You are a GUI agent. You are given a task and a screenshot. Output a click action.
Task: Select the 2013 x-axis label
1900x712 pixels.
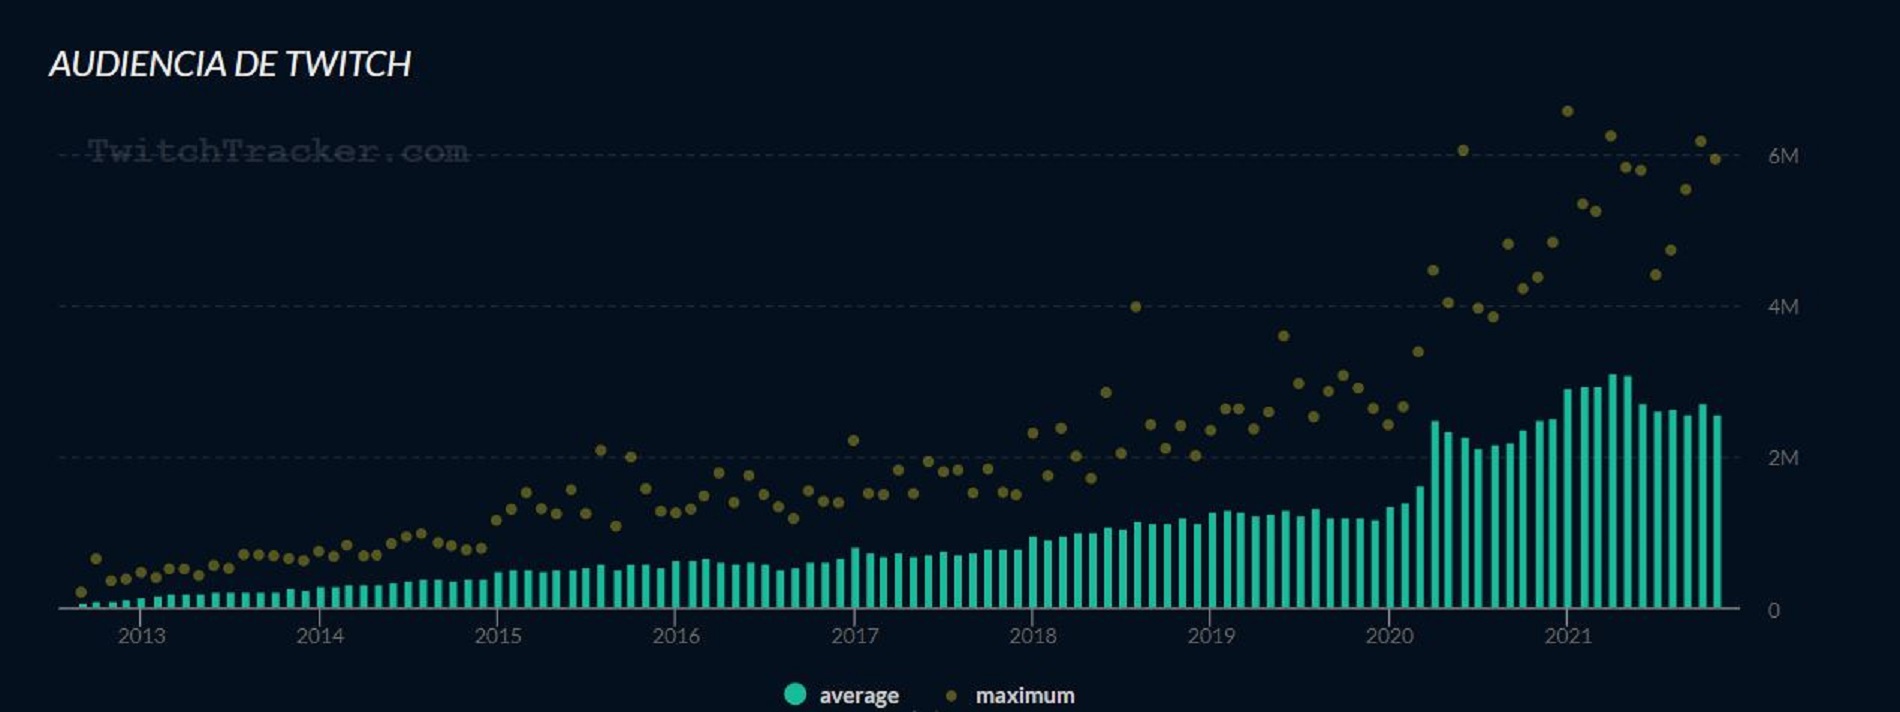coord(141,636)
